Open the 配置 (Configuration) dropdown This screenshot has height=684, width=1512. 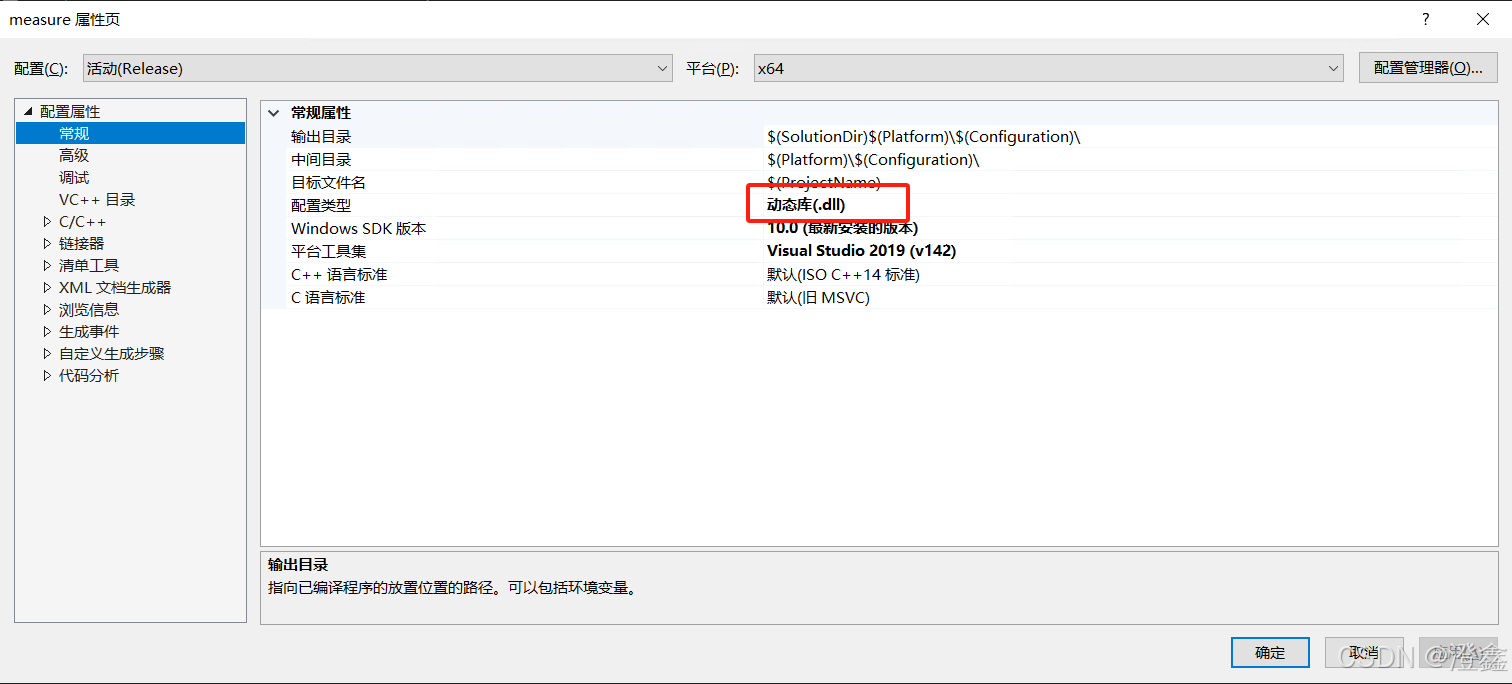point(377,68)
